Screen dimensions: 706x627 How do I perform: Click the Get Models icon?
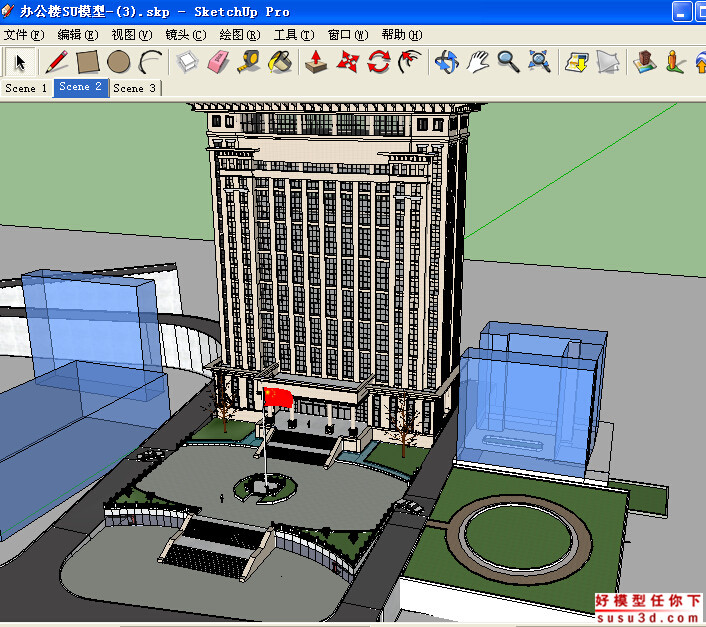click(576, 62)
